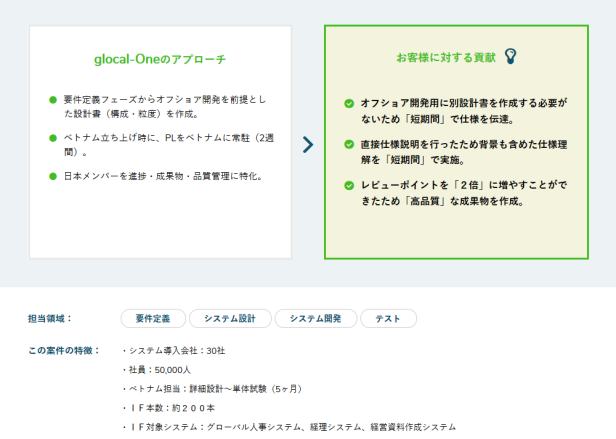Click the ベトナム担当：詳細設計～単体試験 line

coord(212,389)
